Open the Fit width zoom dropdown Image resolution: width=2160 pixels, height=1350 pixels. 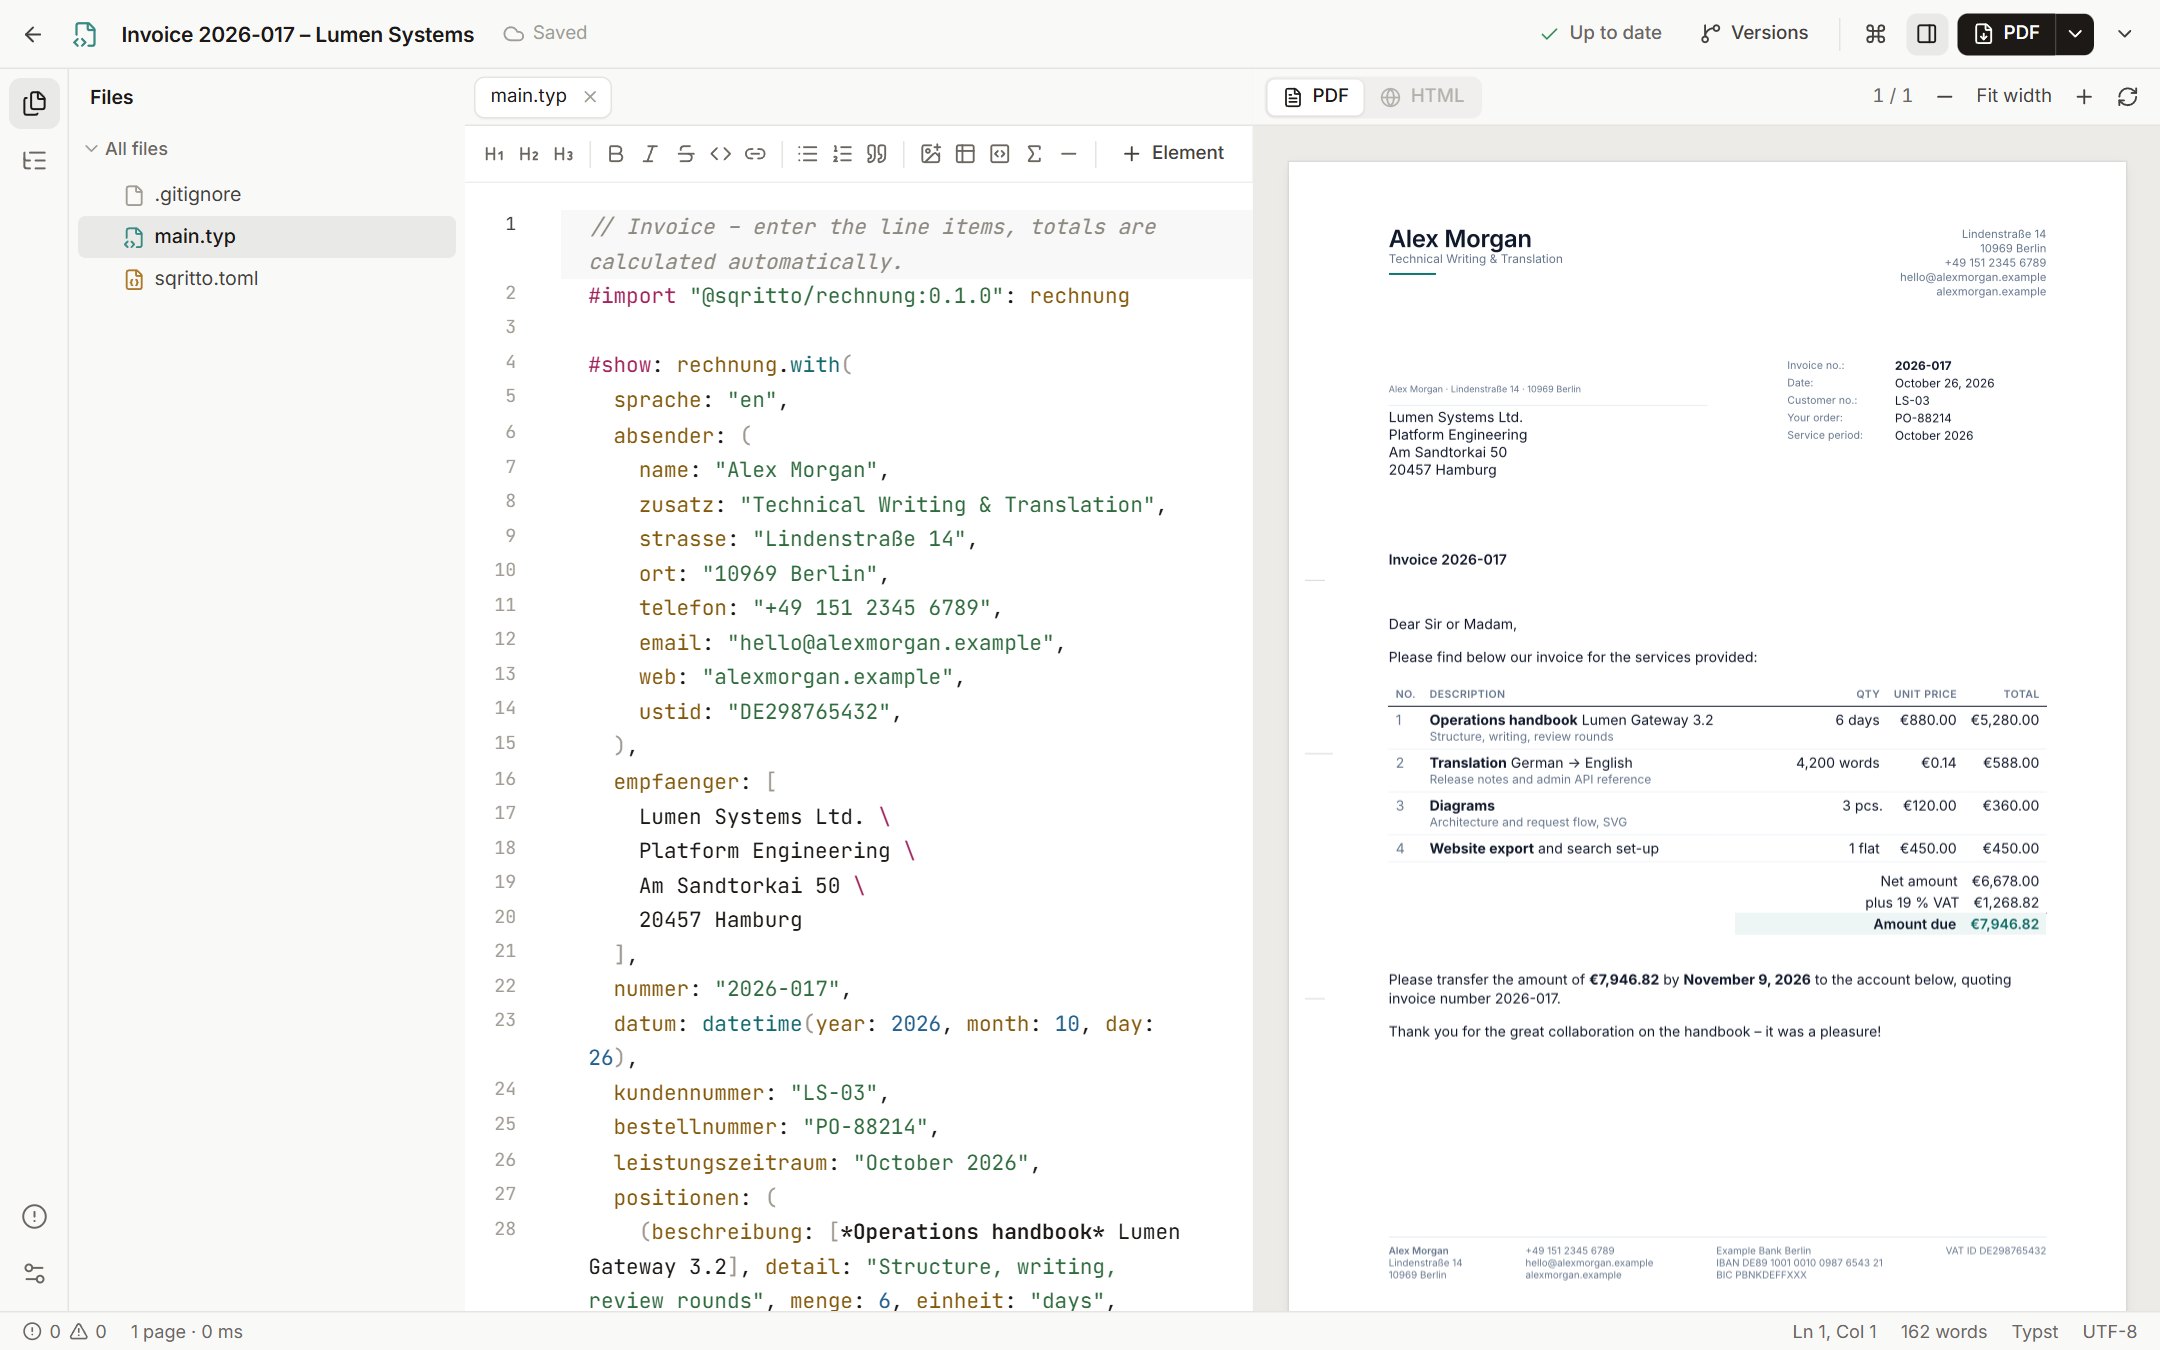[2013, 96]
